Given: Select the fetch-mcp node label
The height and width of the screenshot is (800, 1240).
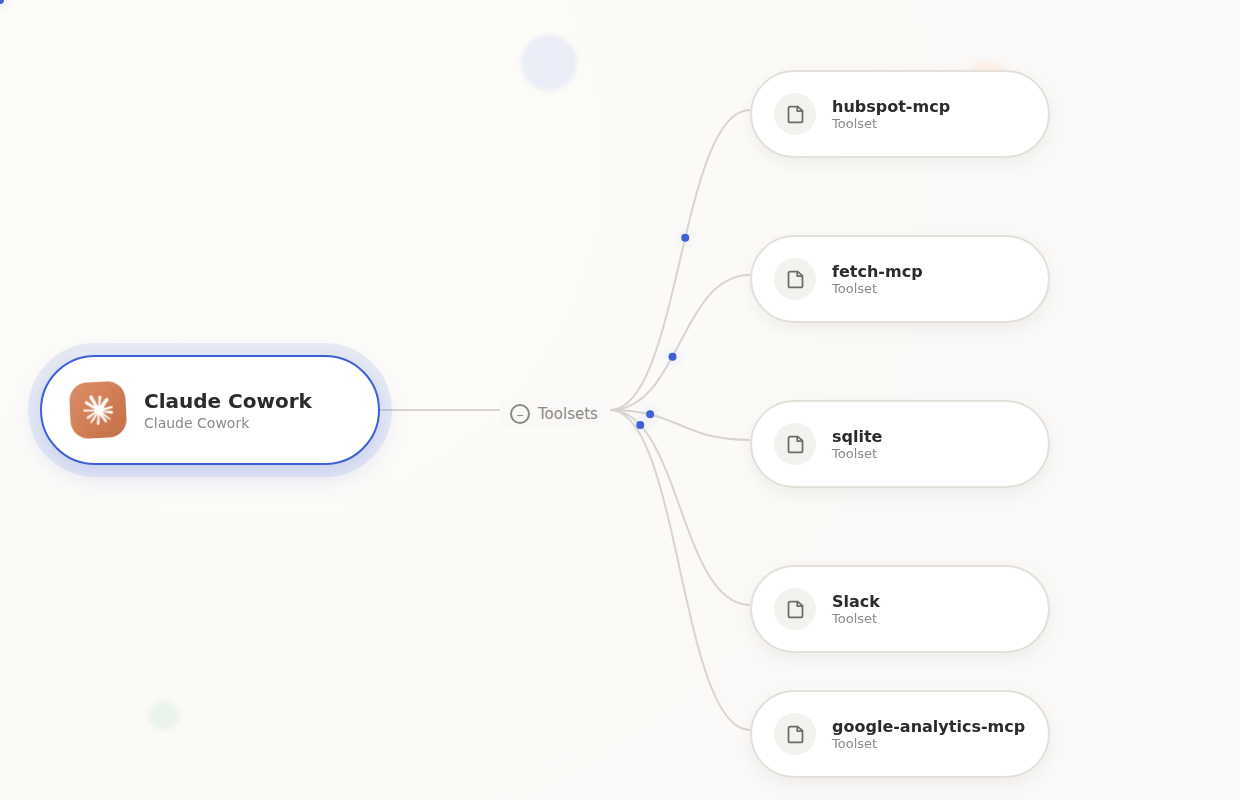Looking at the screenshot, I should 877,271.
